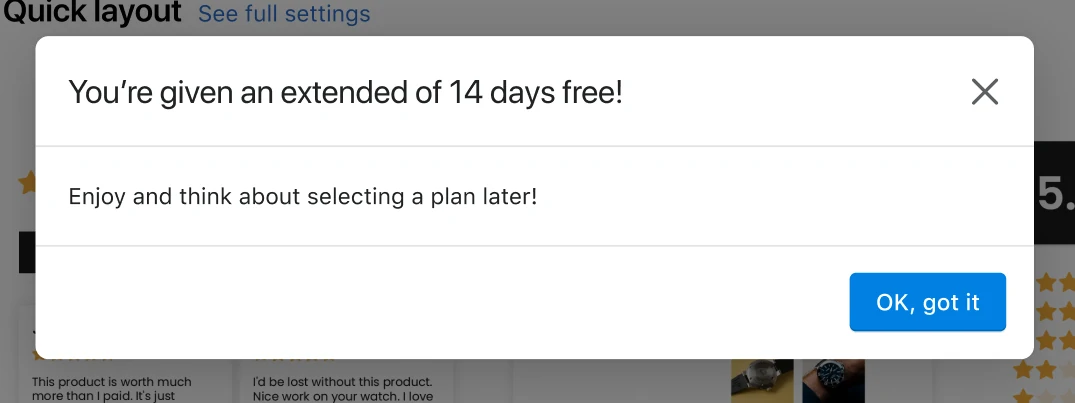Select the review starting I'd be lost without

pyautogui.click(x=343, y=389)
